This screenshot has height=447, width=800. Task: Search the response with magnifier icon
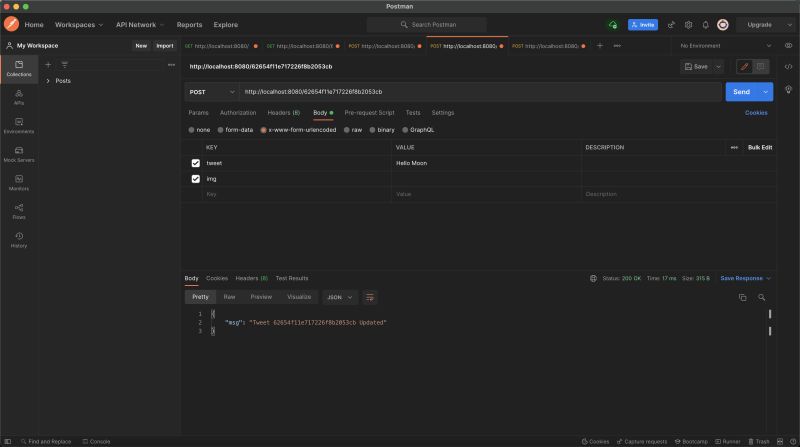tap(761, 297)
